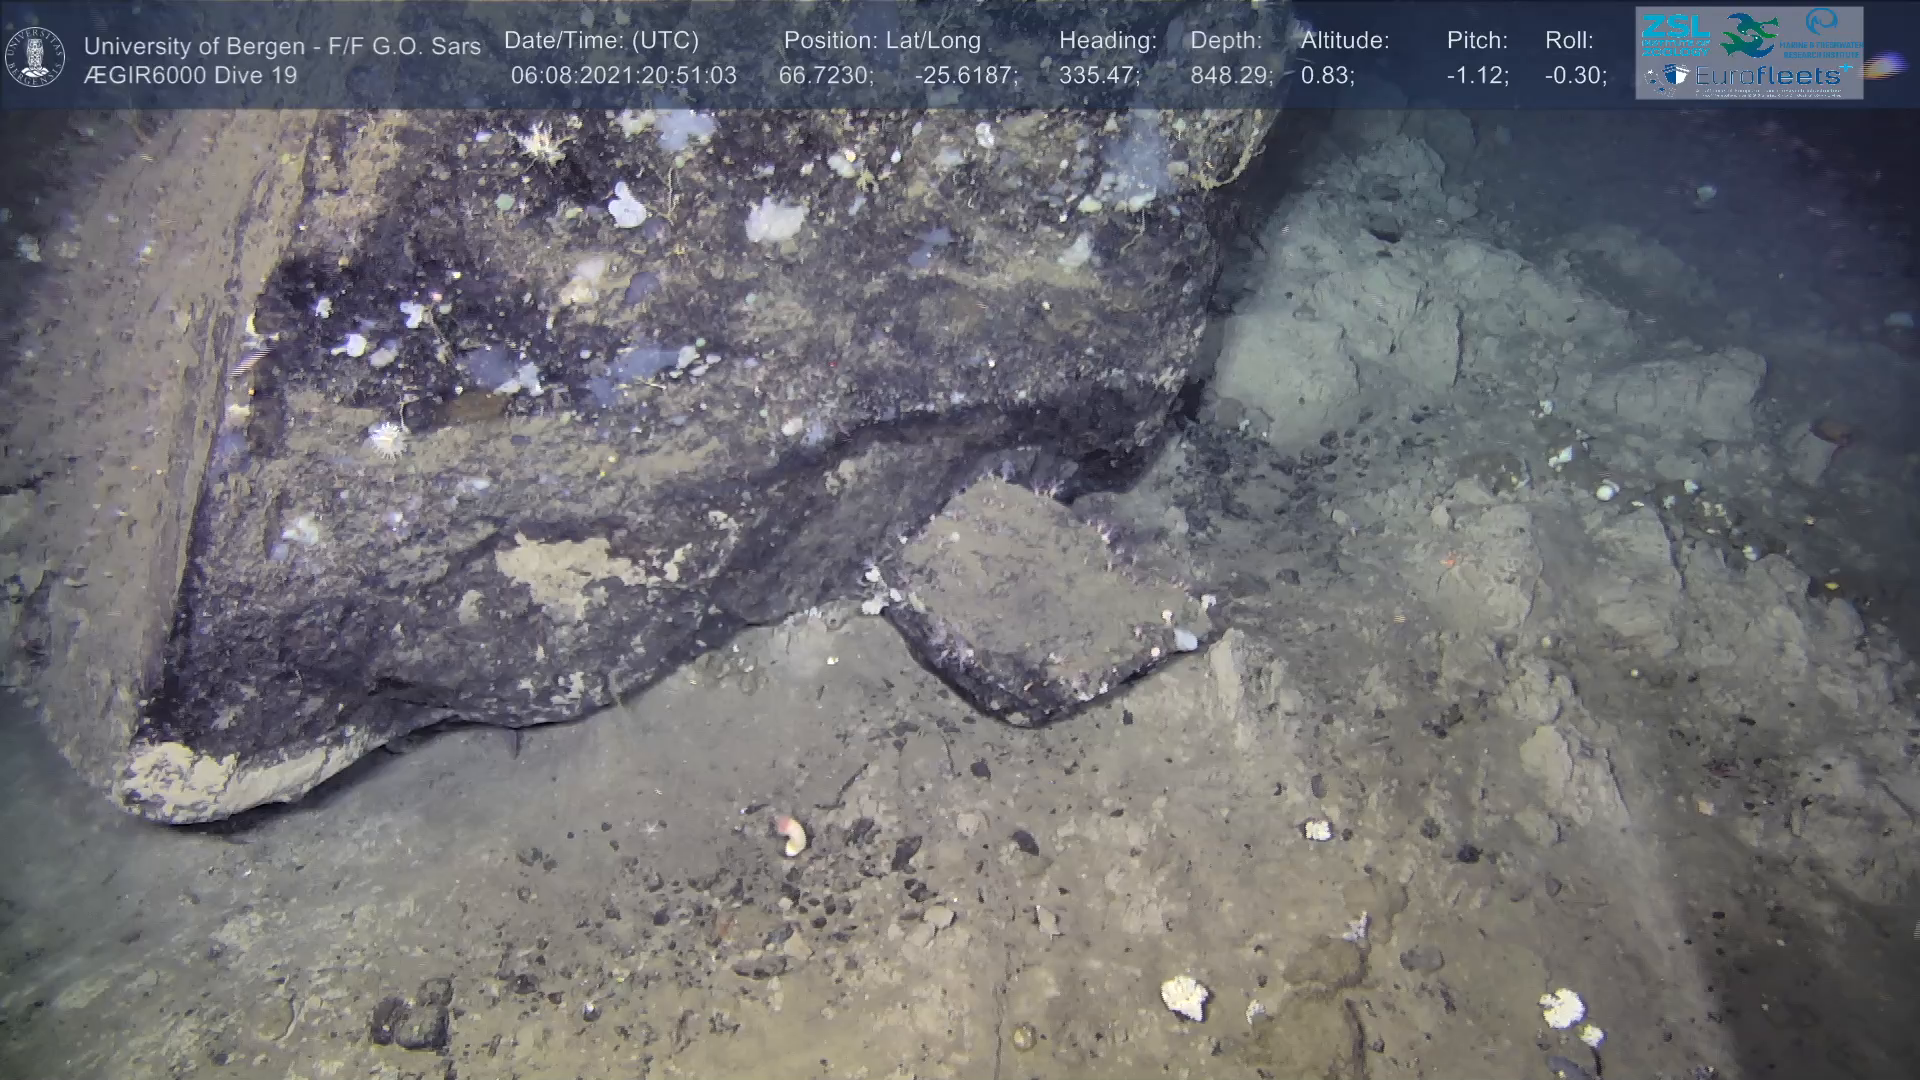1920x1080 pixels.
Task: Click the green-blue fish emblem logo
Action: click(x=1749, y=34)
